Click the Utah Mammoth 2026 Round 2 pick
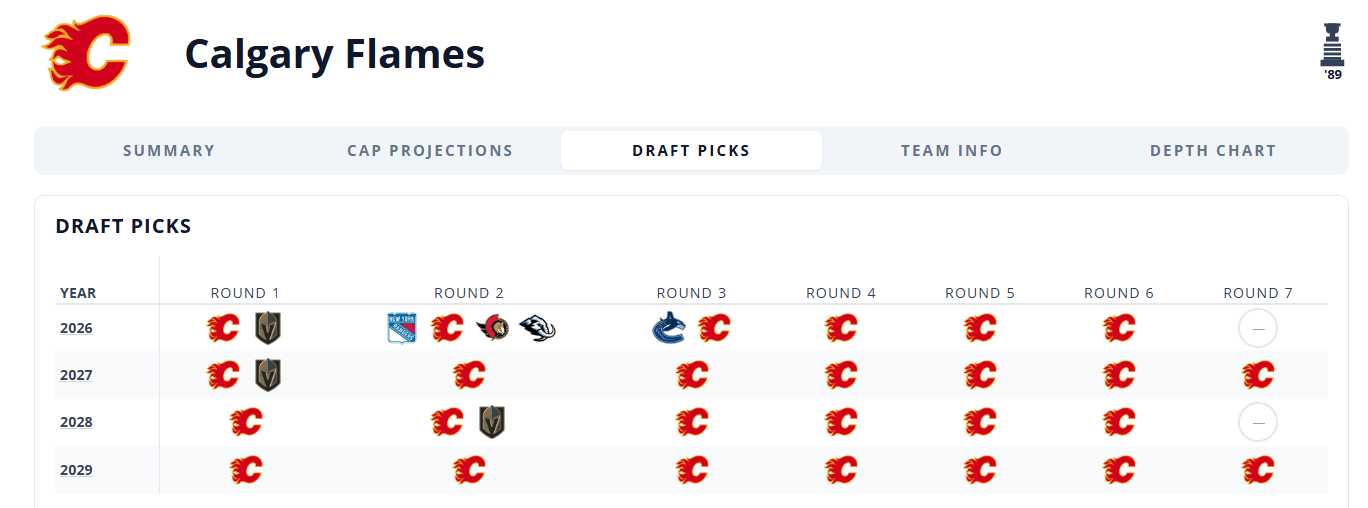Screen dimensions: 1368x508 point(538,328)
